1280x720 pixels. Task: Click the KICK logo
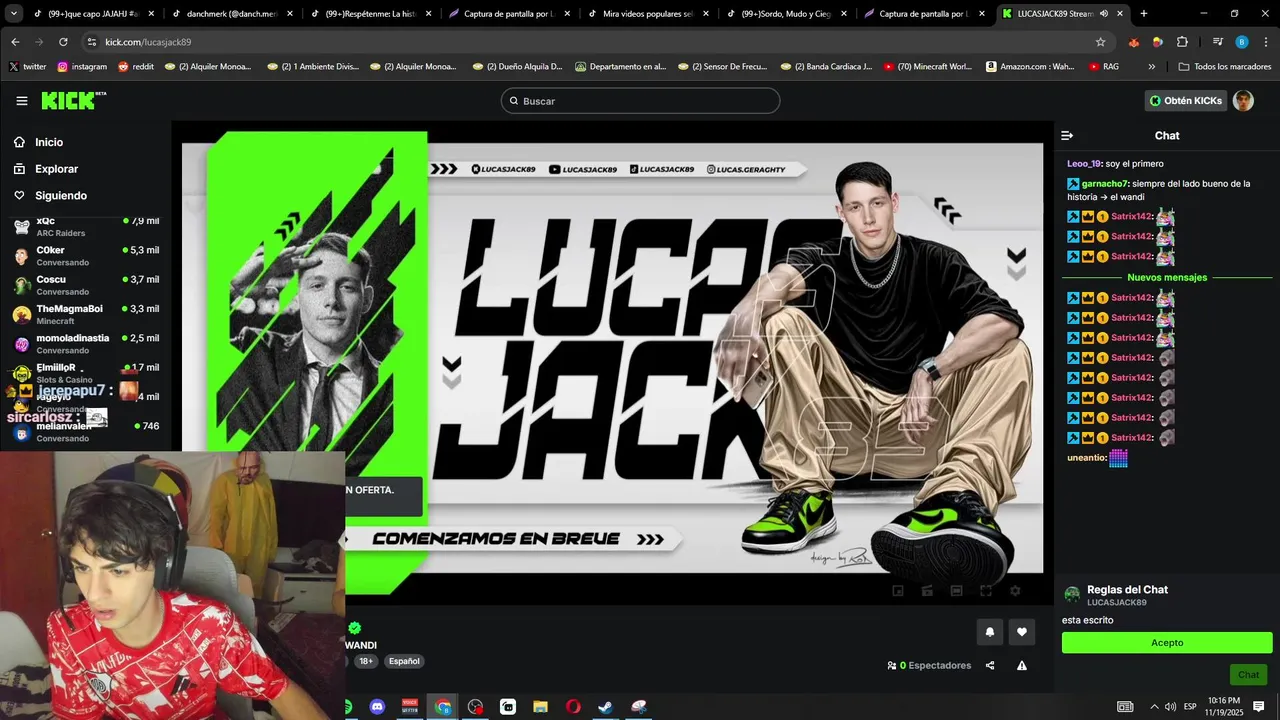click(73, 100)
